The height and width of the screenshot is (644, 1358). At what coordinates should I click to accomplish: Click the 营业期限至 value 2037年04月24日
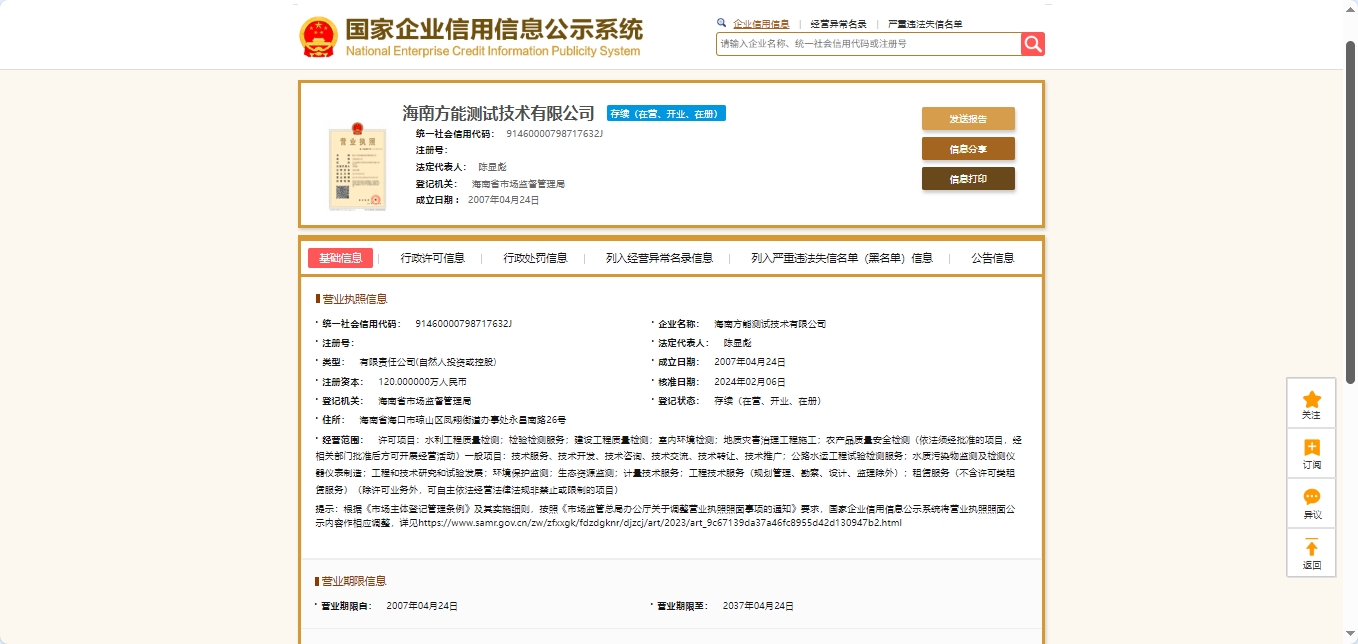tap(758, 606)
